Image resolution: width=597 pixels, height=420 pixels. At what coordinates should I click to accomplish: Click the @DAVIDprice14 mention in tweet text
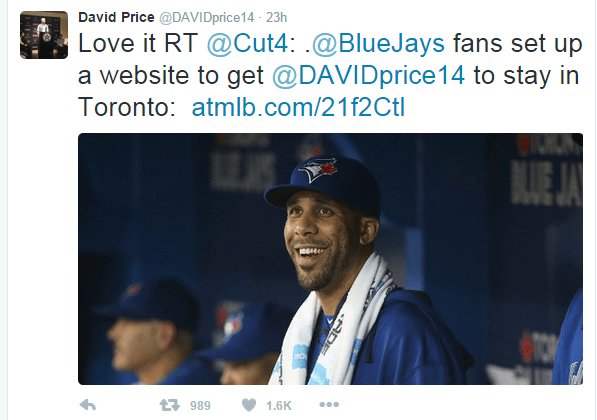click(368, 75)
